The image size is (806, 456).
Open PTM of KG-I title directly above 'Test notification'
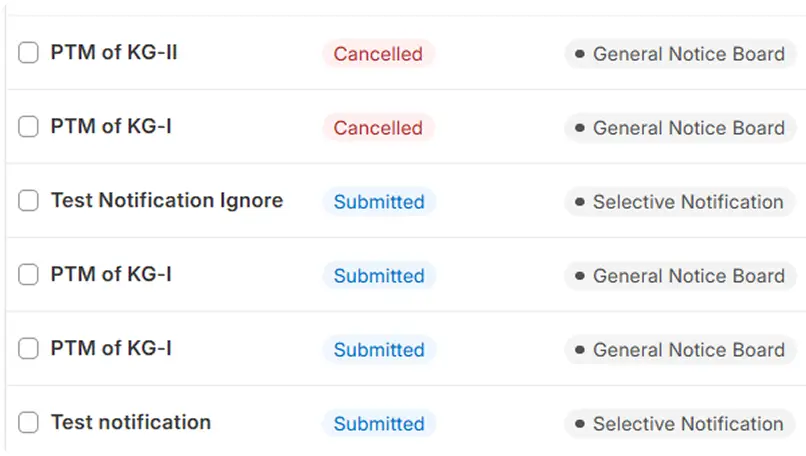[111, 349]
